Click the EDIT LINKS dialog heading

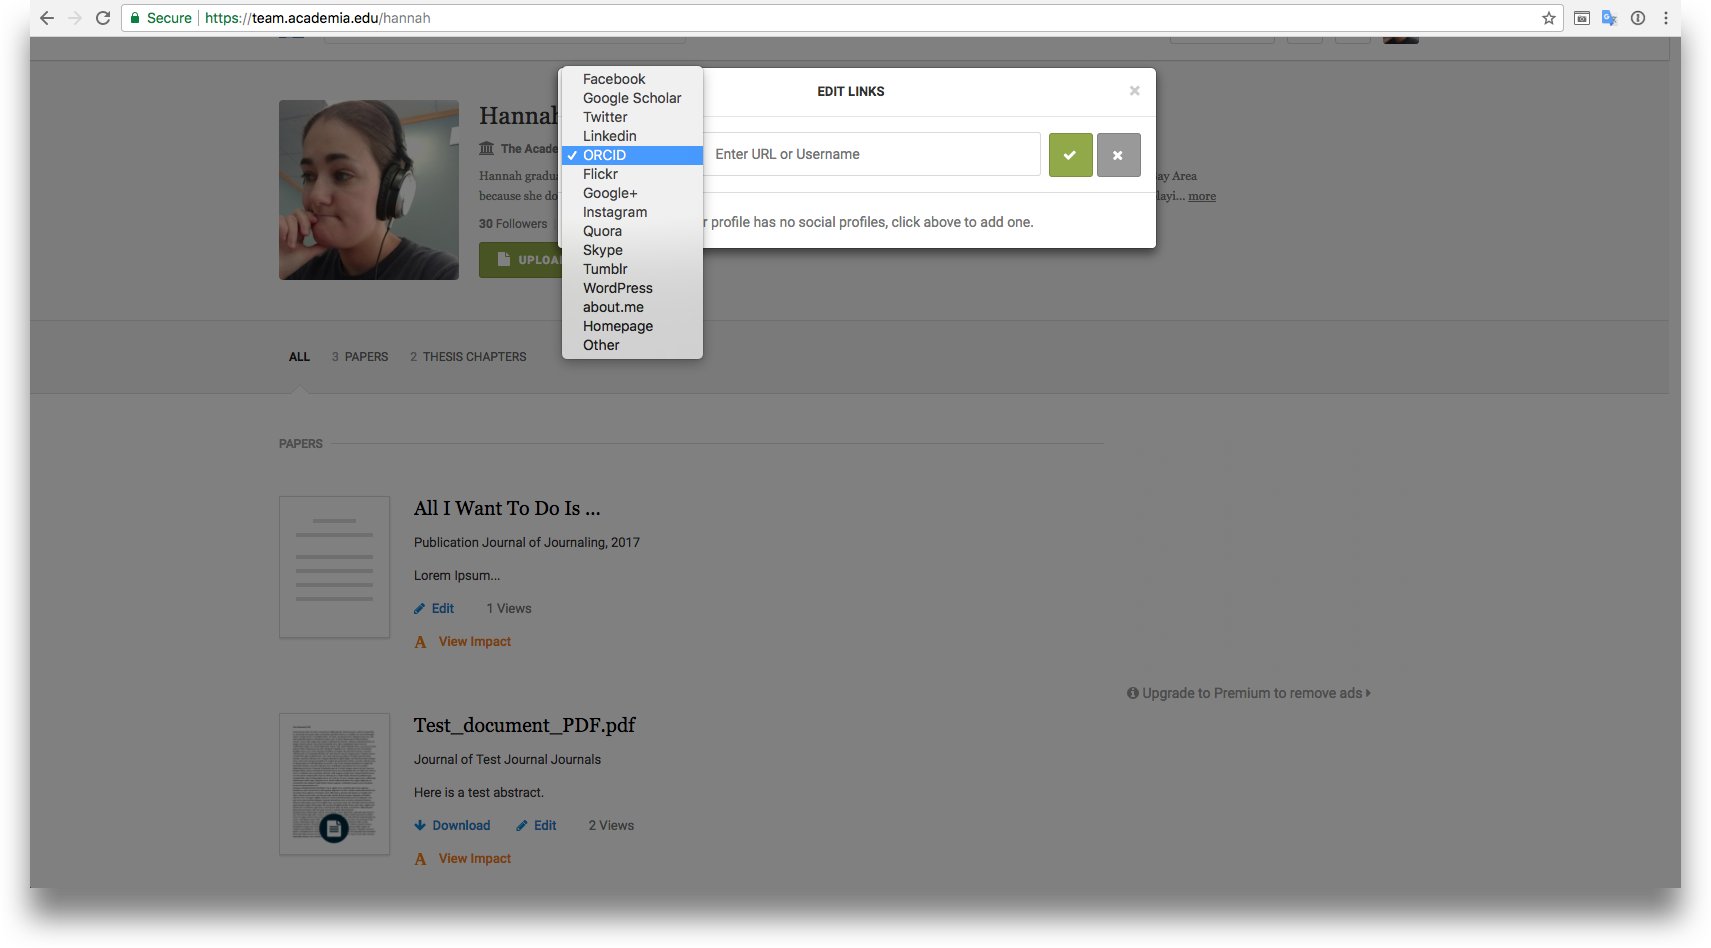click(851, 91)
